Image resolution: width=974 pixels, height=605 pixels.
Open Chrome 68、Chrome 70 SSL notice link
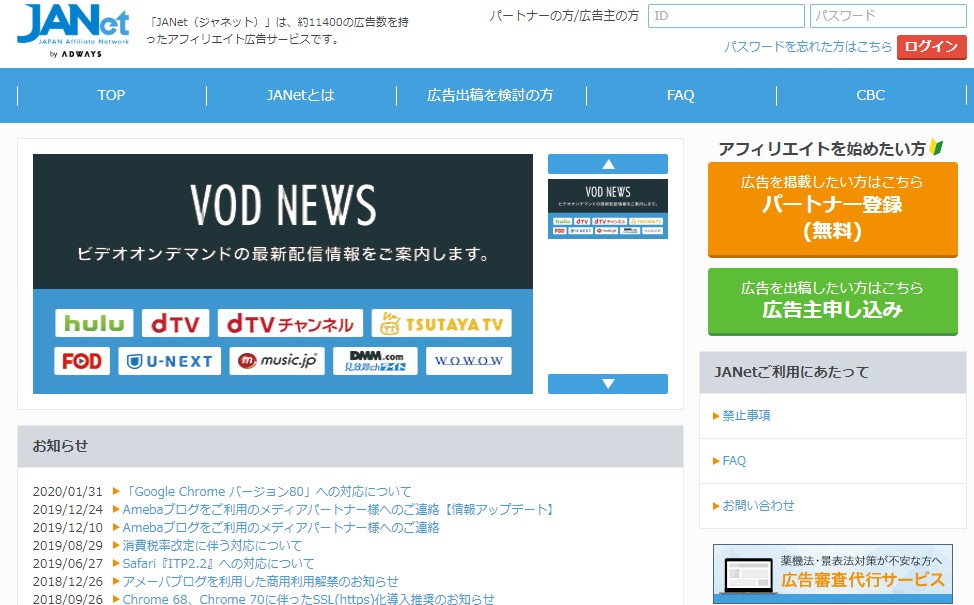coord(308,599)
